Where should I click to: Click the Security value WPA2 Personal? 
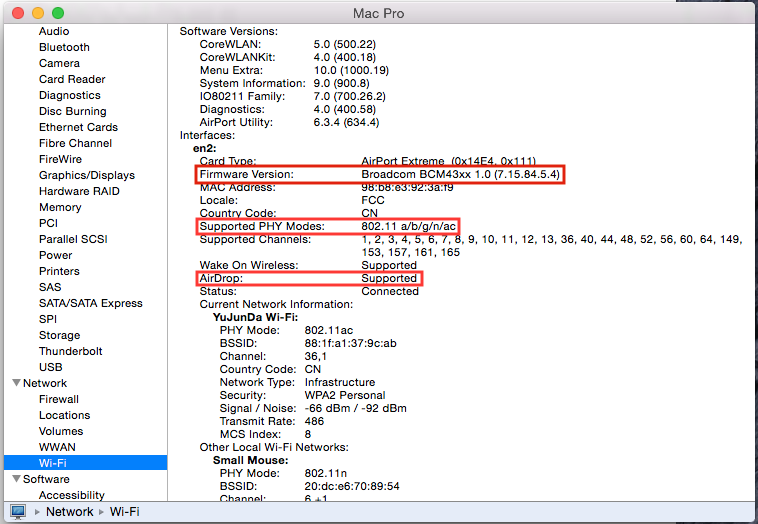(x=345, y=395)
